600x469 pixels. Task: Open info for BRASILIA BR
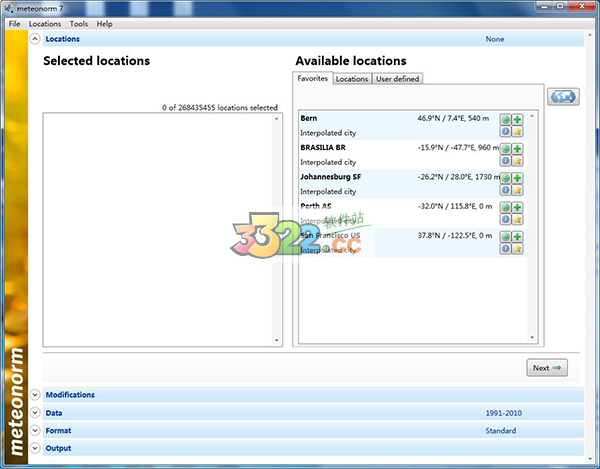pos(505,161)
